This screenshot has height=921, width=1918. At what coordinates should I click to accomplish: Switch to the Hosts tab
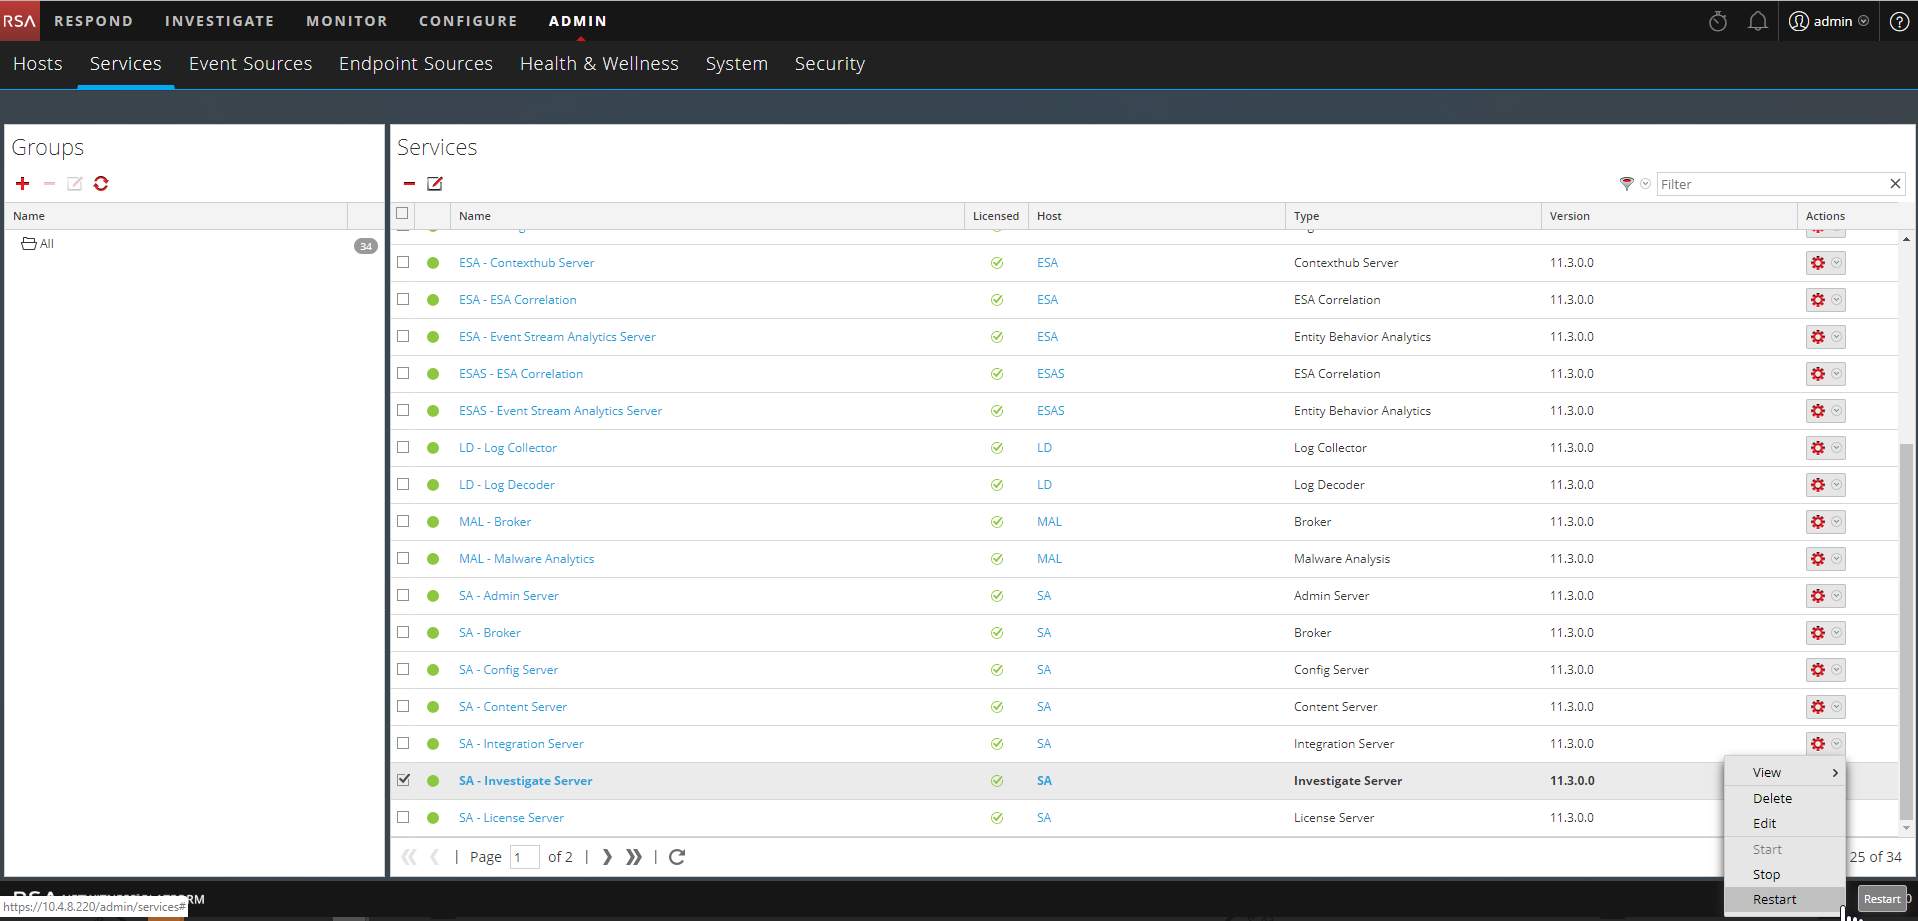pos(37,63)
